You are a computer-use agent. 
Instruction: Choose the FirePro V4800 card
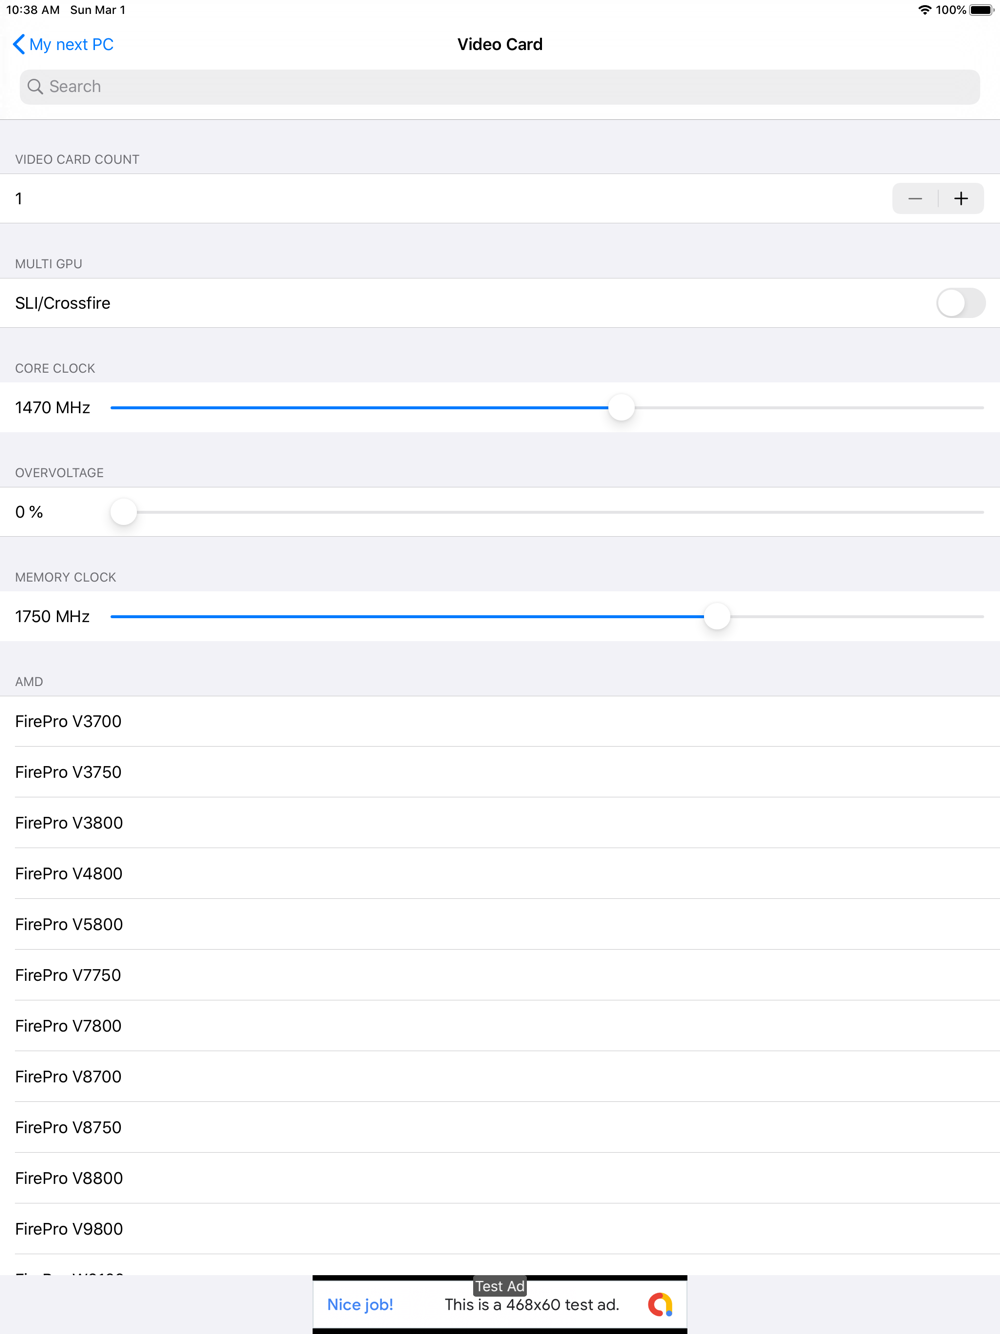(500, 874)
